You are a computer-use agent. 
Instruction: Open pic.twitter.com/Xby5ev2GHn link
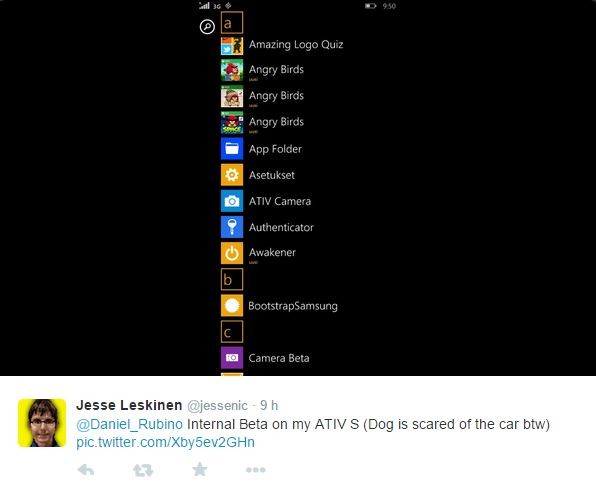point(165,442)
